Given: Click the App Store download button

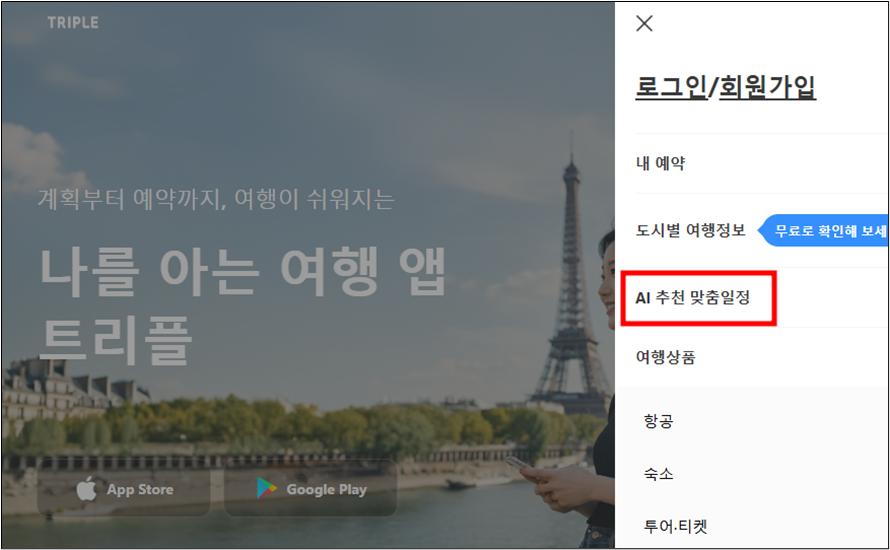Looking at the screenshot, I should coord(124,488).
